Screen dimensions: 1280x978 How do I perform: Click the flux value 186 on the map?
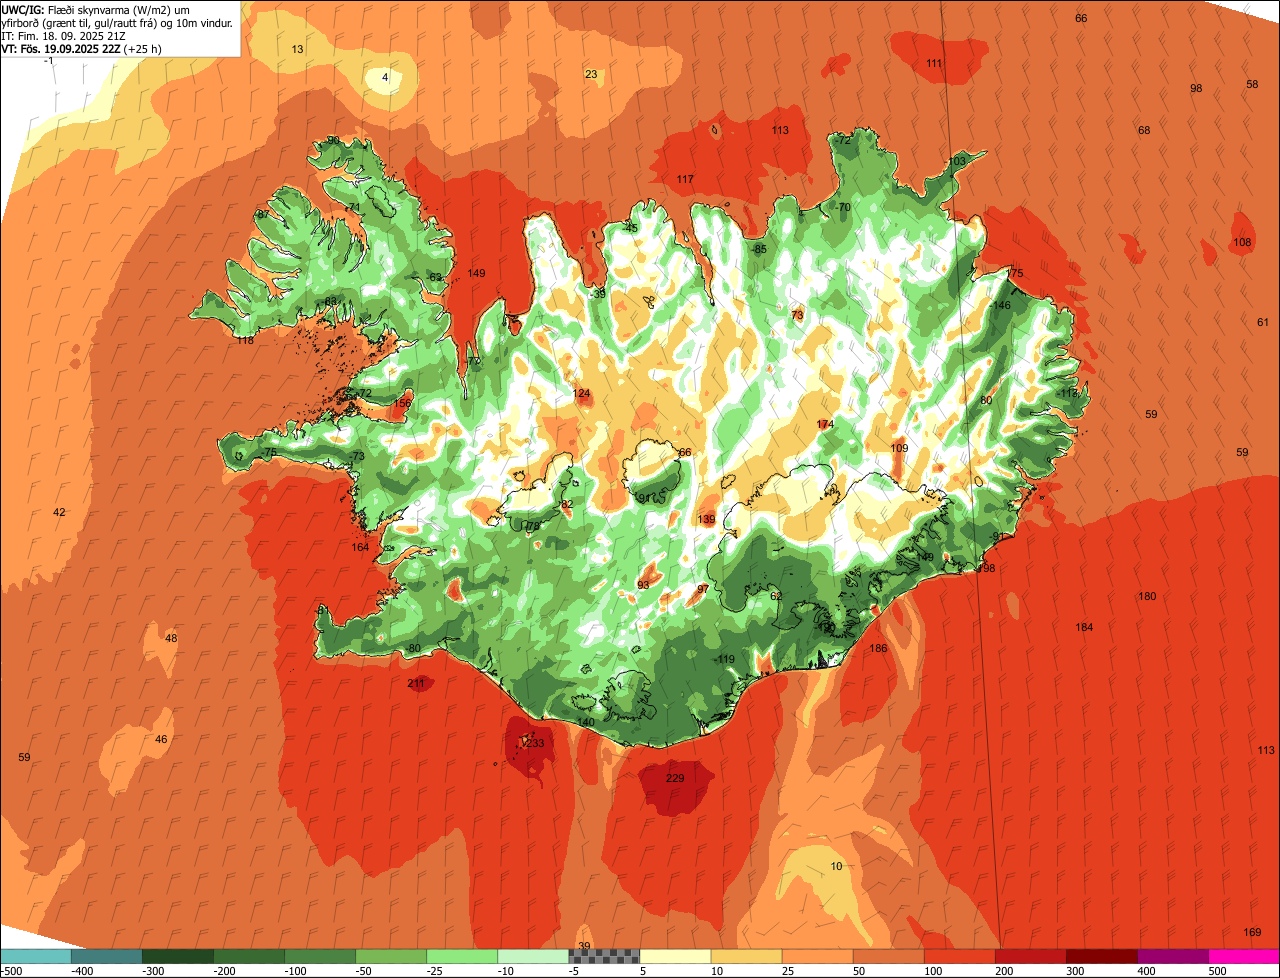pos(878,648)
